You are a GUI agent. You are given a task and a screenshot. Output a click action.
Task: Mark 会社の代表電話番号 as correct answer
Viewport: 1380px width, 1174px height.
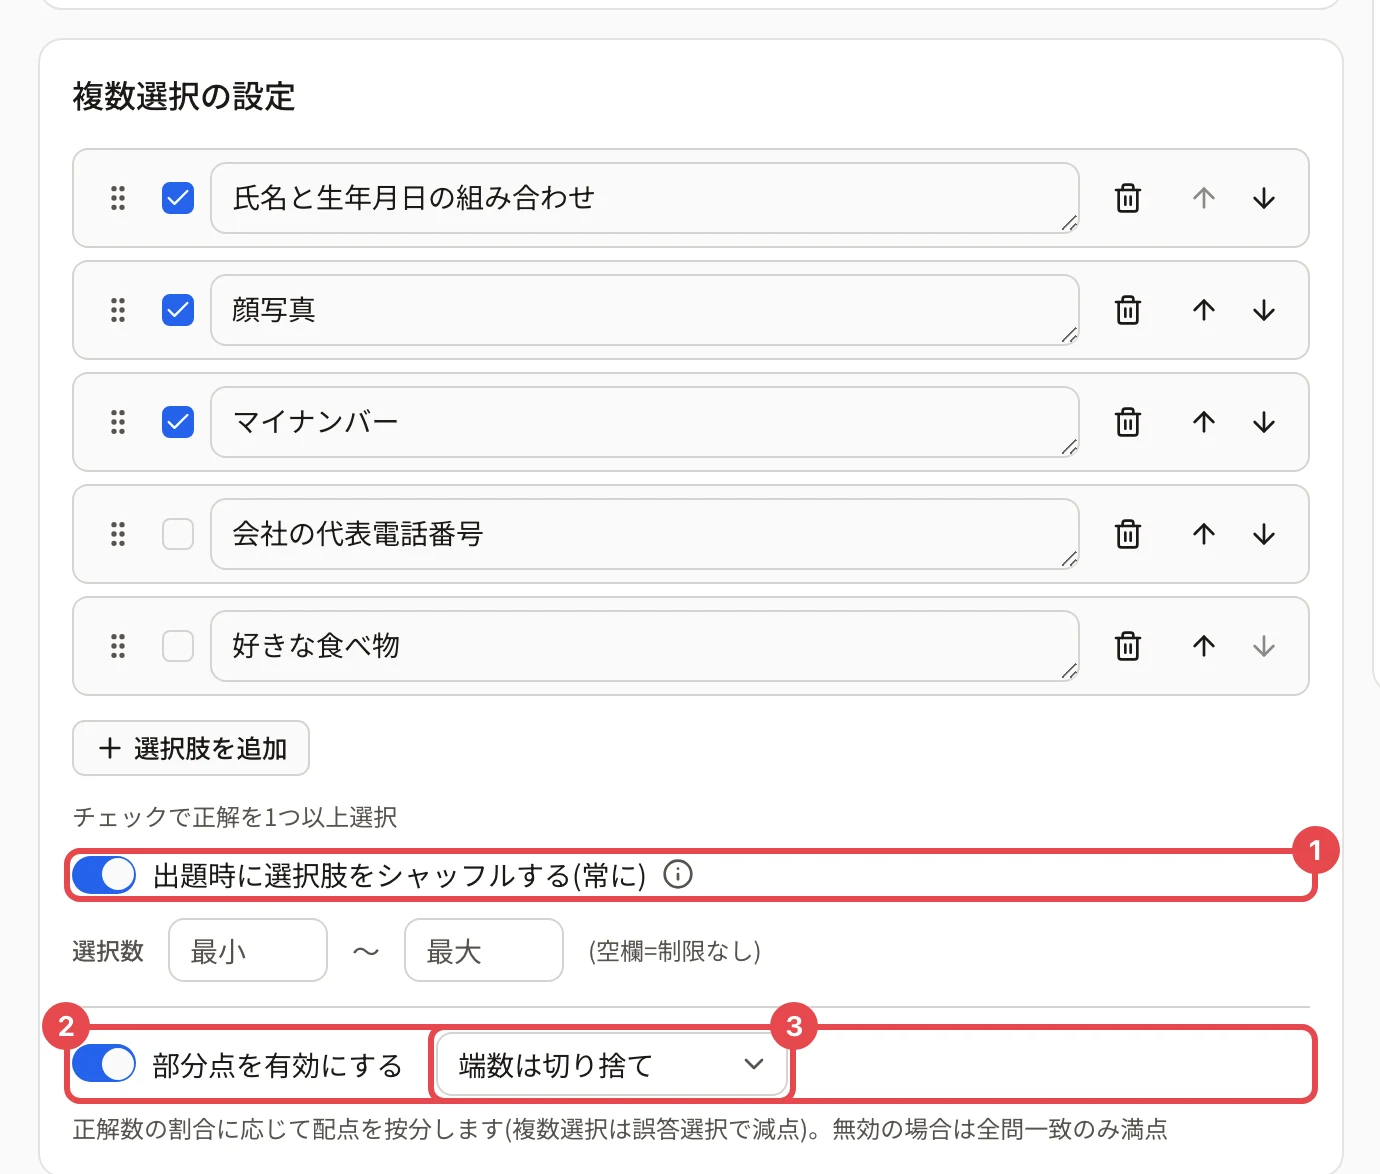(x=178, y=534)
